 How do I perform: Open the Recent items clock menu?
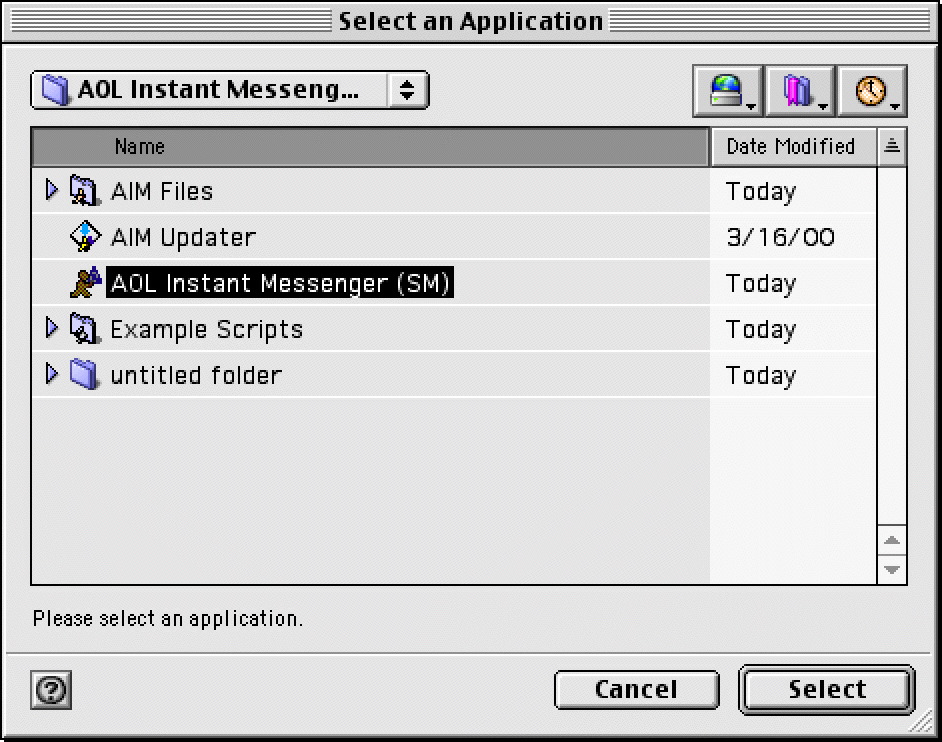click(x=872, y=91)
